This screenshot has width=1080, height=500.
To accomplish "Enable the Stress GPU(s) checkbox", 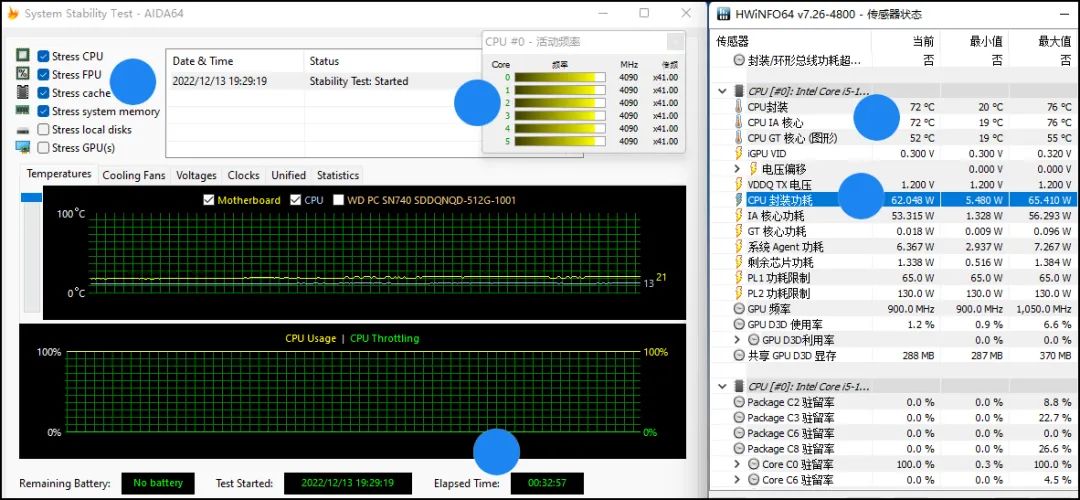I will point(43,148).
